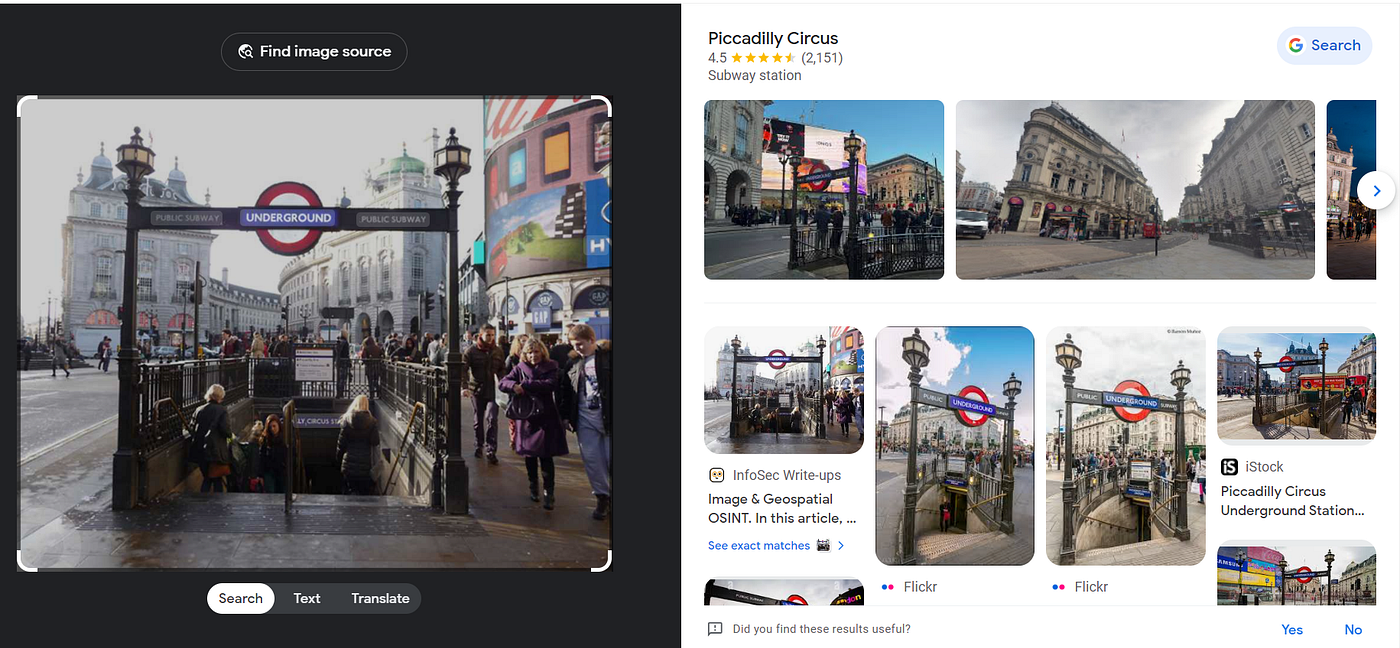Click the "Subway station" category text
The image size is (1400, 648).
click(x=755, y=76)
